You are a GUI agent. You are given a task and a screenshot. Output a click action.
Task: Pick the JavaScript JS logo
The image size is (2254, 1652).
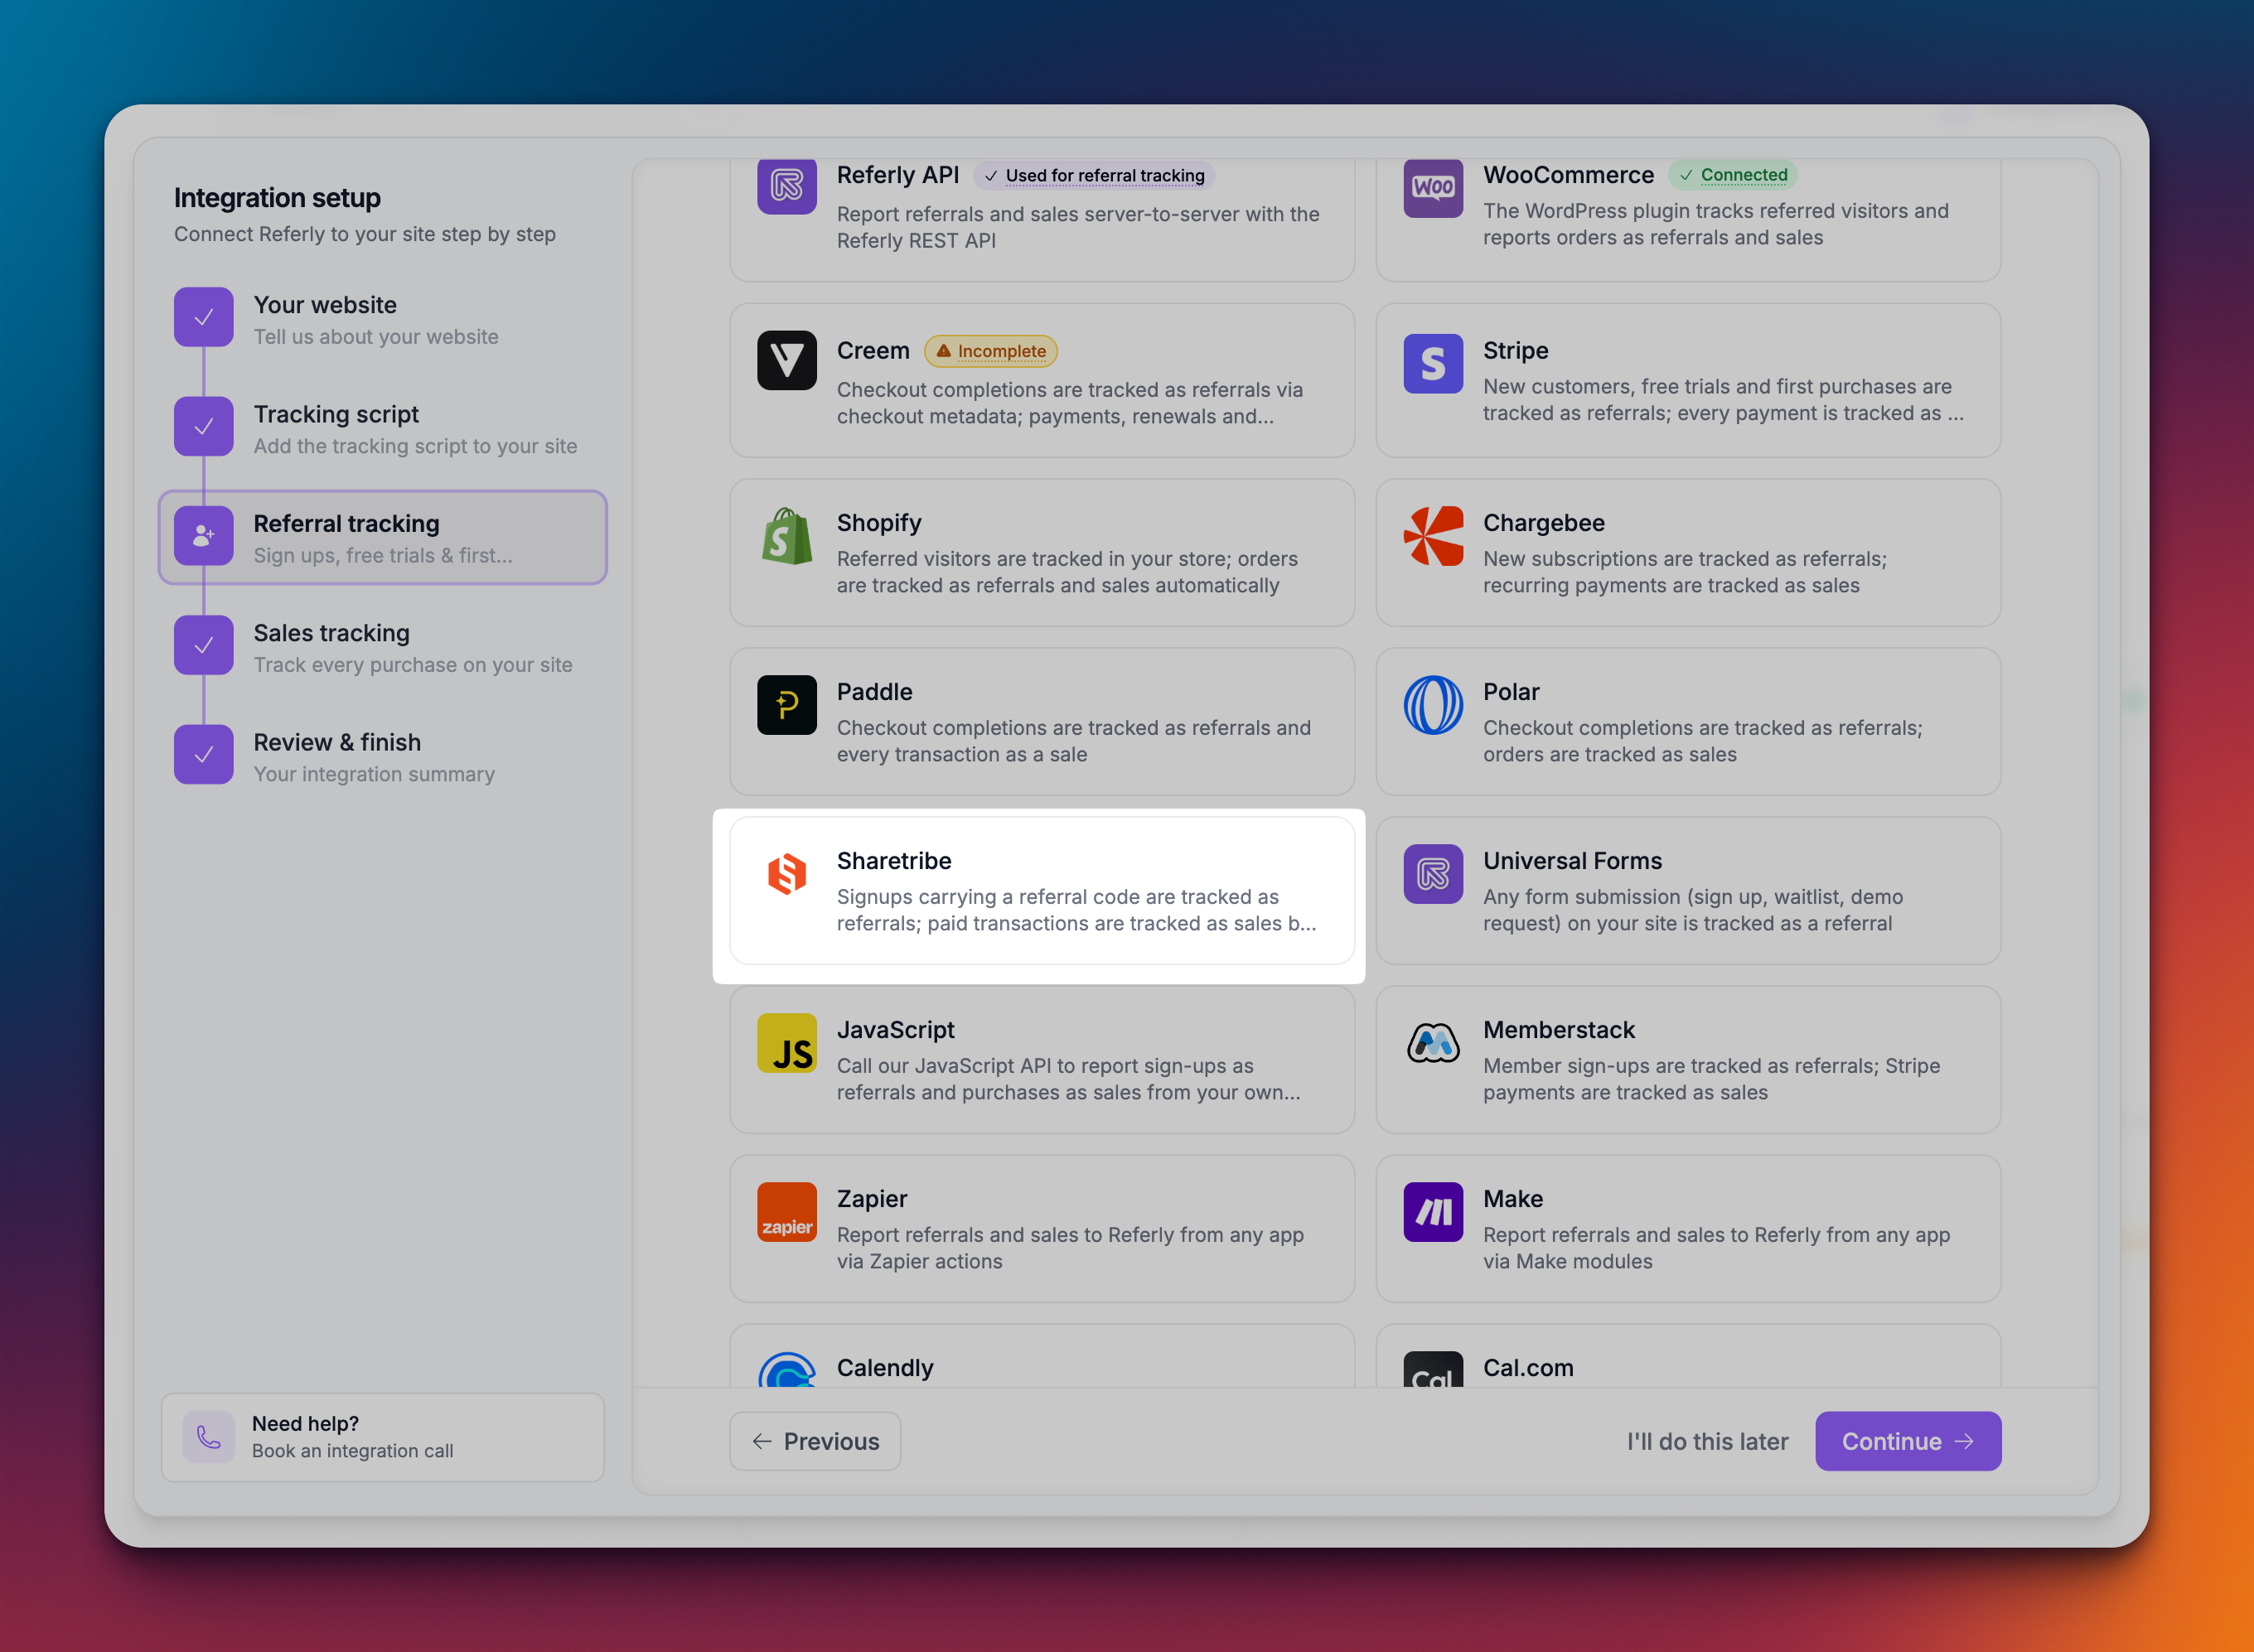coord(786,1043)
